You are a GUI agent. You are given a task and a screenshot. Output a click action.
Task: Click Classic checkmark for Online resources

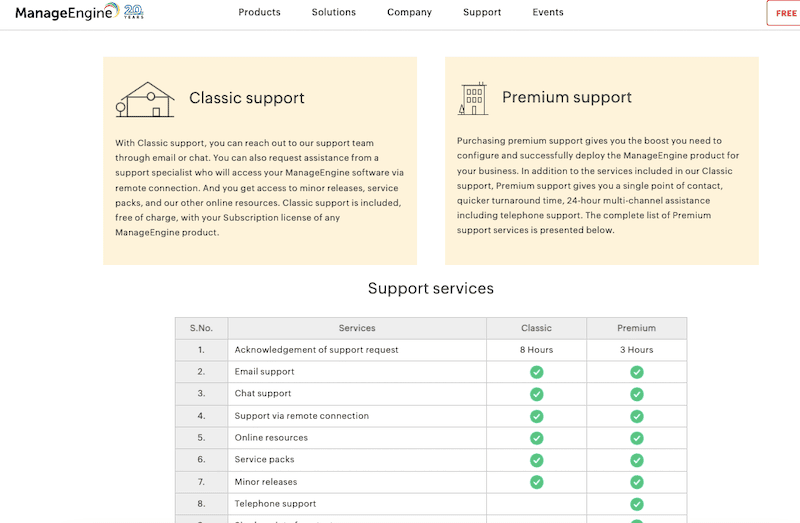click(536, 438)
